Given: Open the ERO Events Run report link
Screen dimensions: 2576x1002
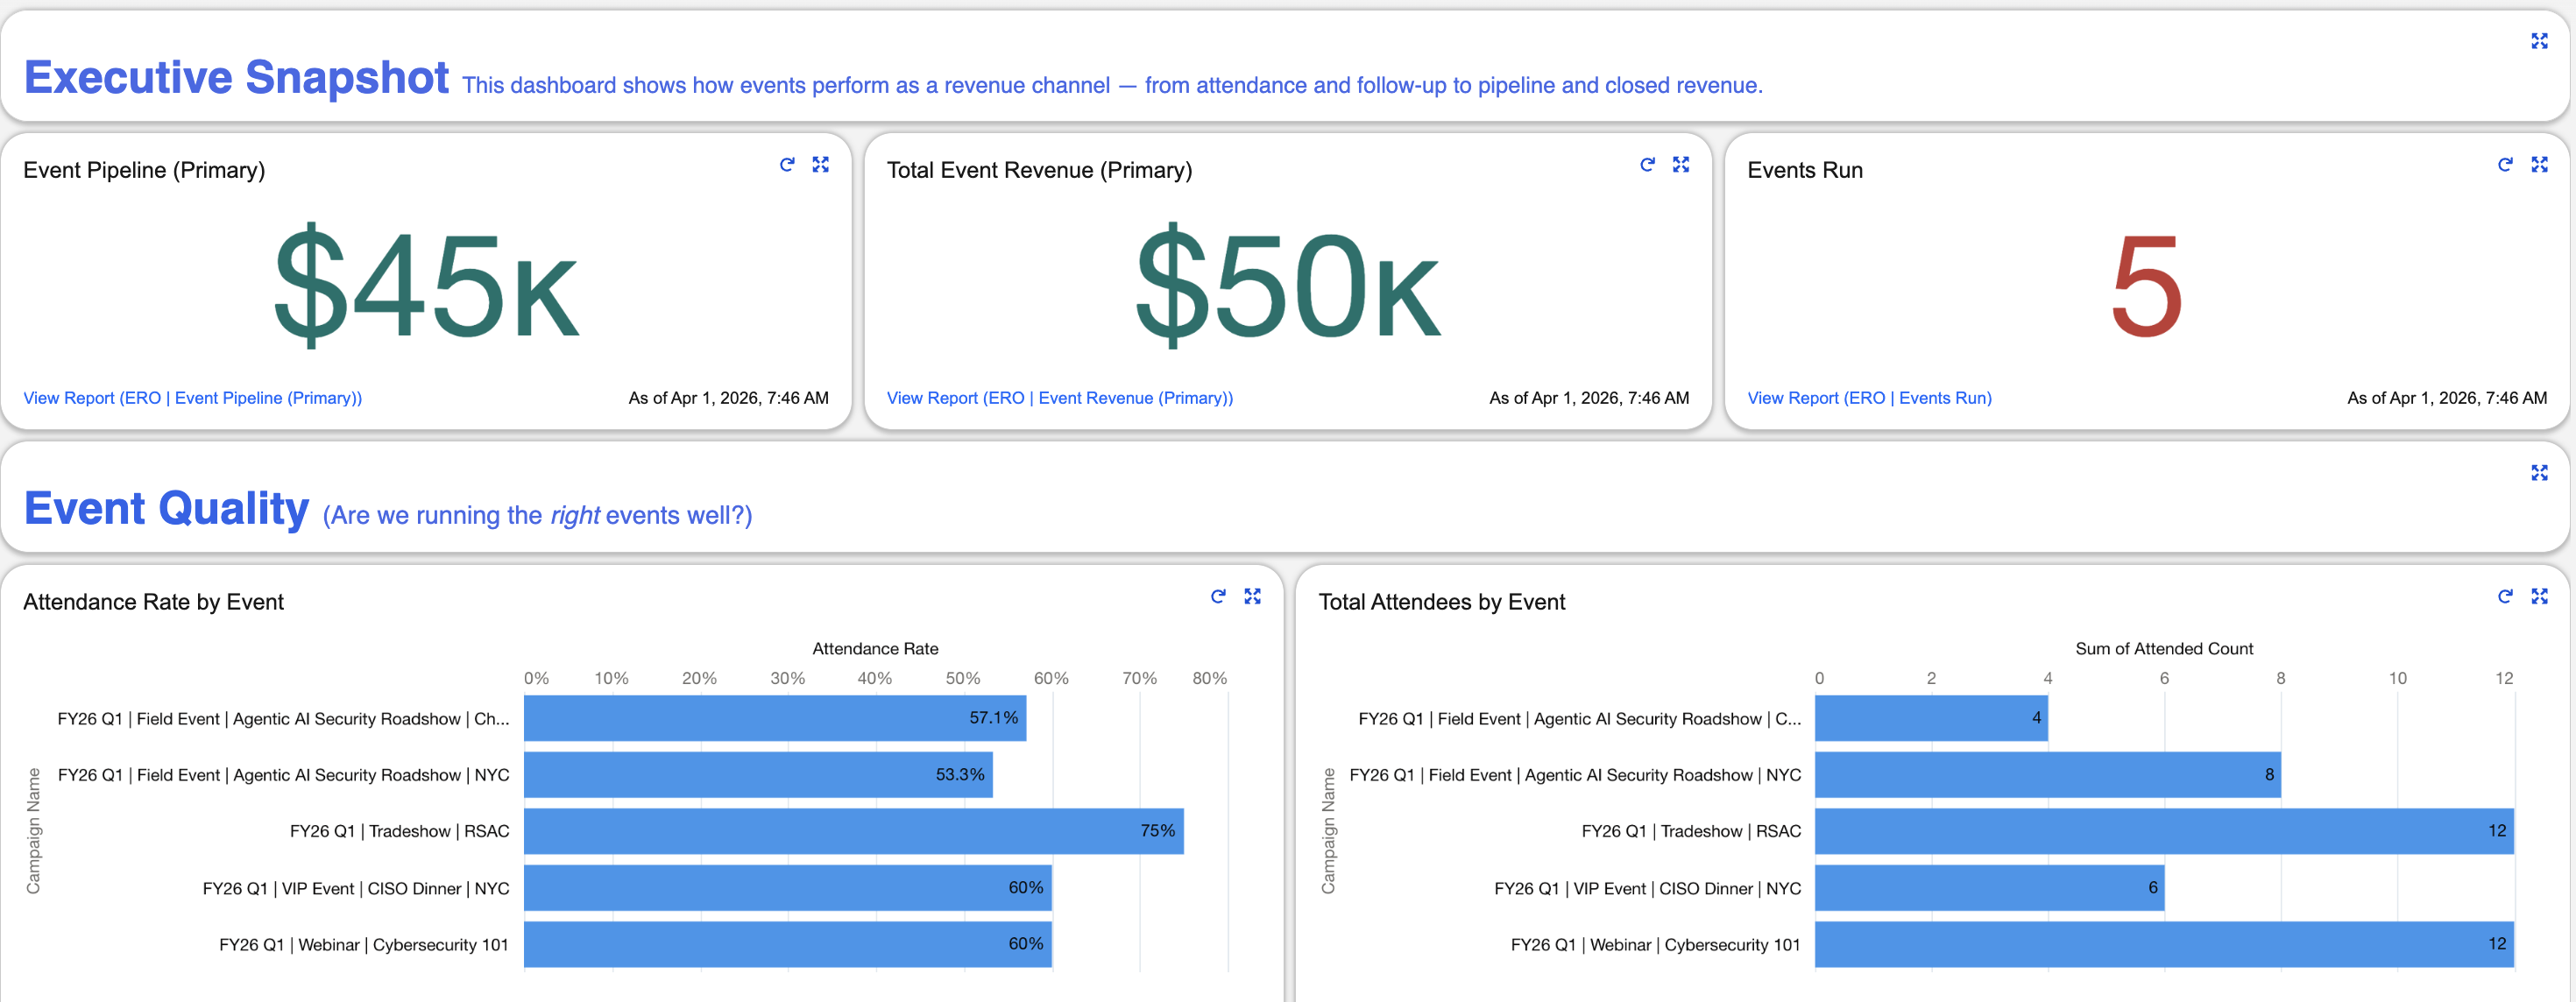Looking at the screenshot, I should pos(1869,397).
